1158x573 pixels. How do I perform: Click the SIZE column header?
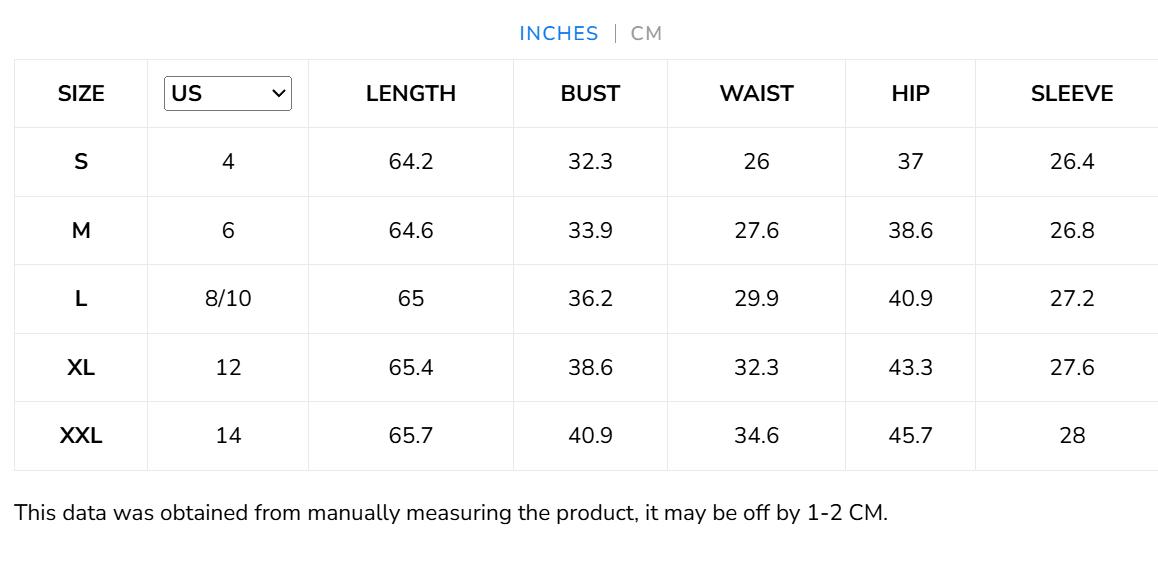click(x=81, y=94)
